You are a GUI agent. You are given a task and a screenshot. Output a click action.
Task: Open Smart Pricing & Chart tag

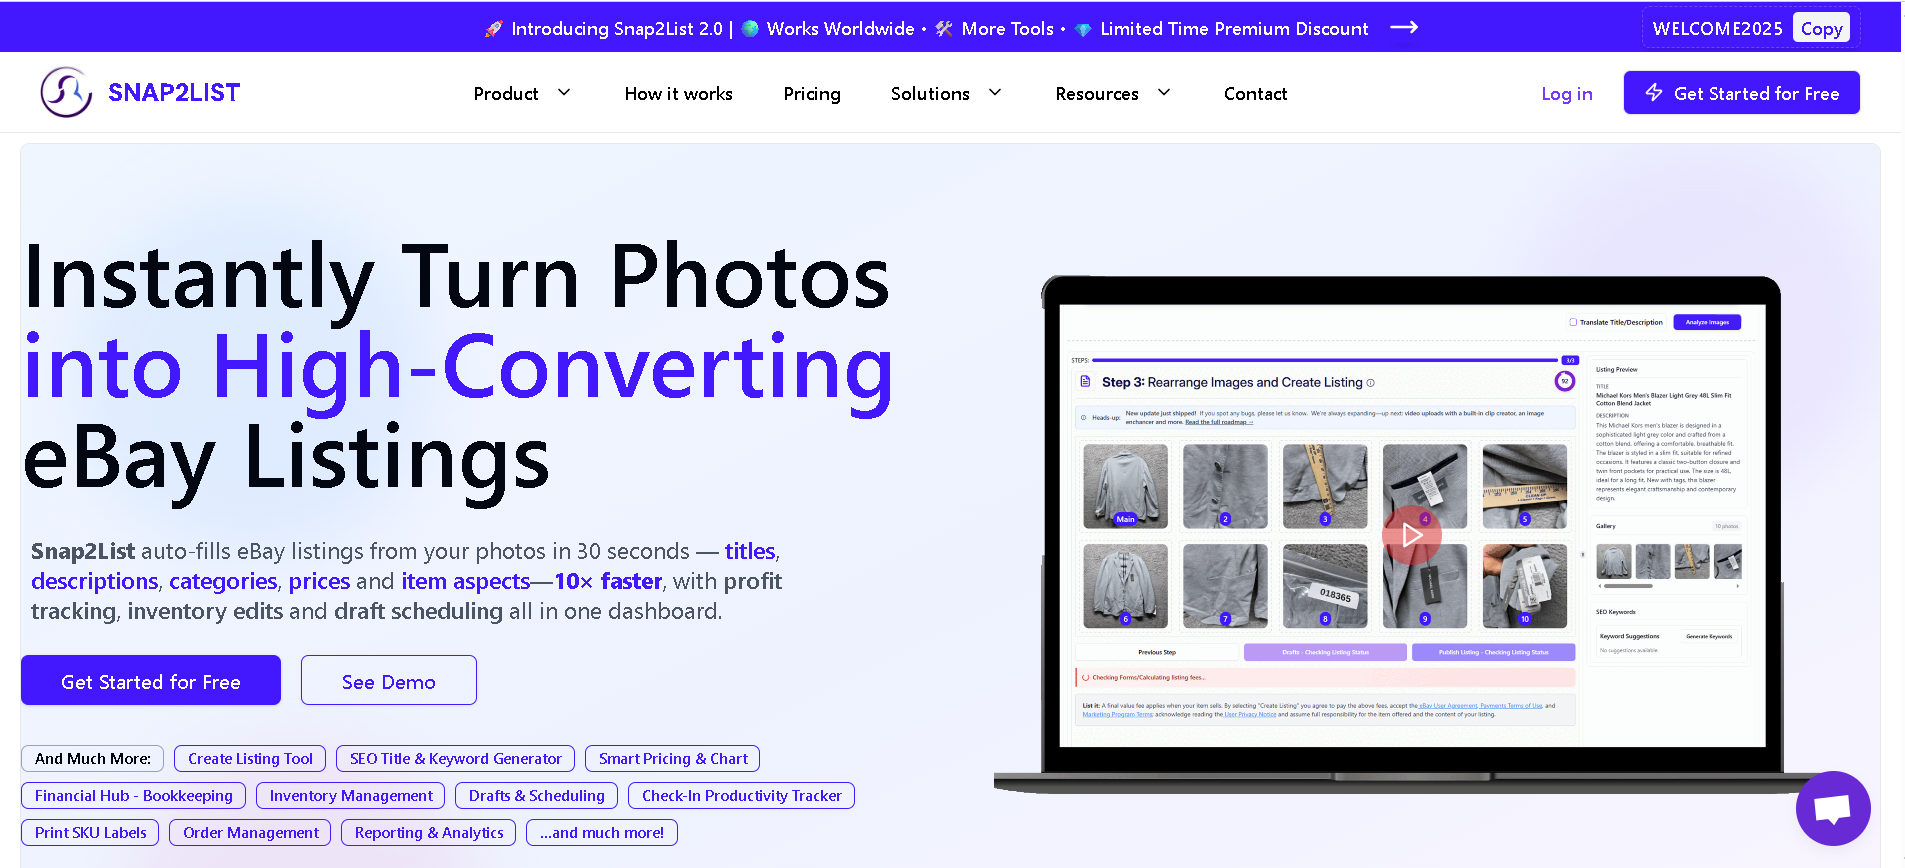tap(673, 758)
